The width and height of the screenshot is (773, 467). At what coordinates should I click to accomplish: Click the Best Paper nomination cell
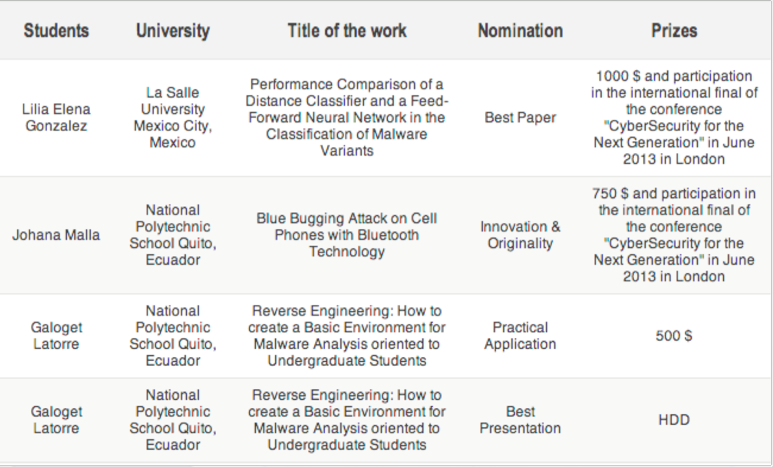pyautogui.click(x=520, y=117)
